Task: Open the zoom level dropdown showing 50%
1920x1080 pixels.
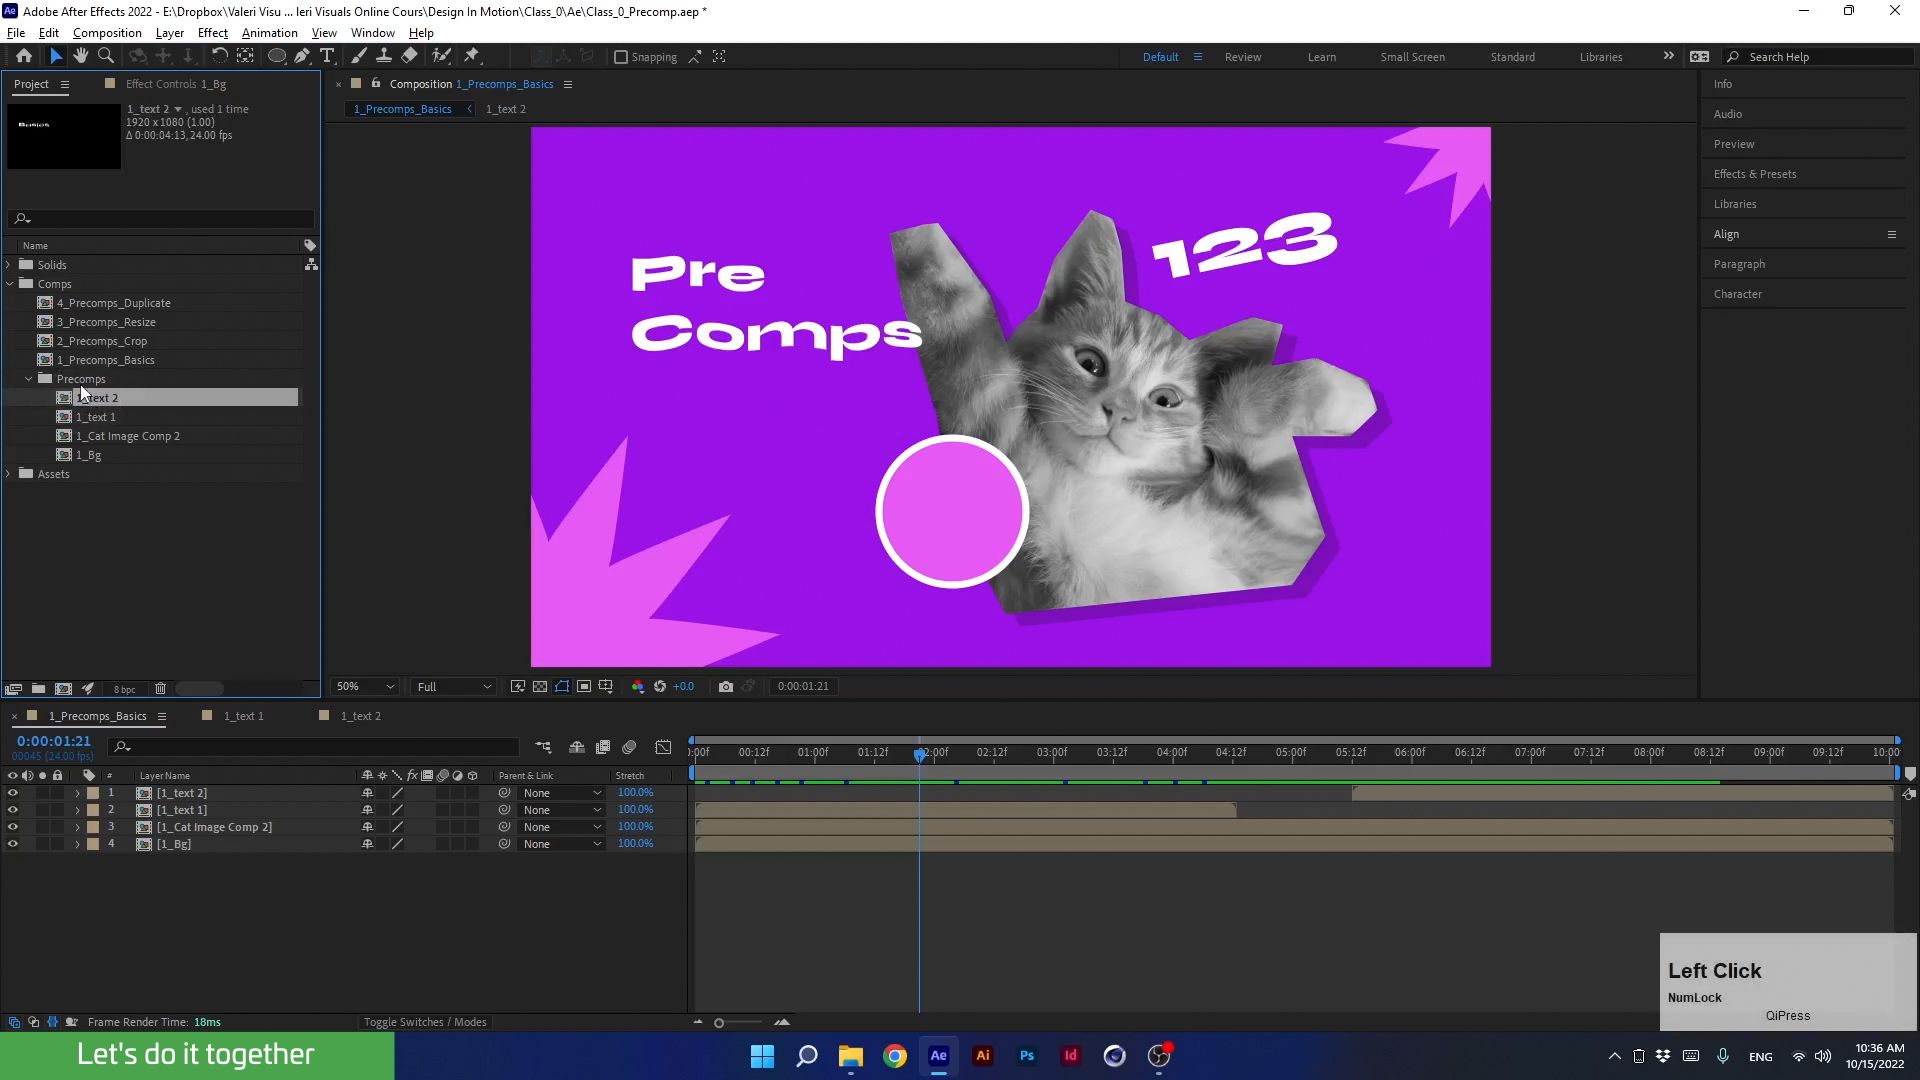Action: pyautogui.click(x=363, y=686)
